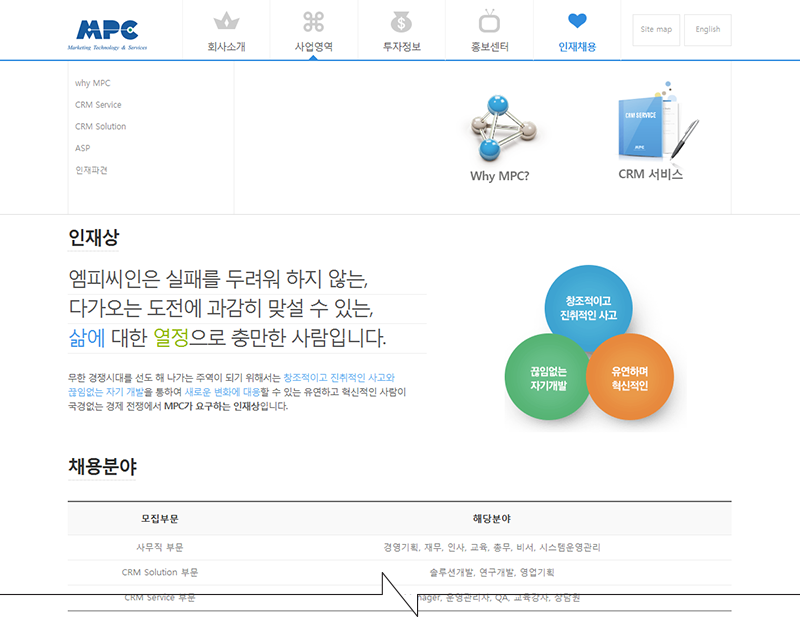Select the CRM Solution submenu link
800x617 pixels.
pyautogui.click(x=101, y=127)
